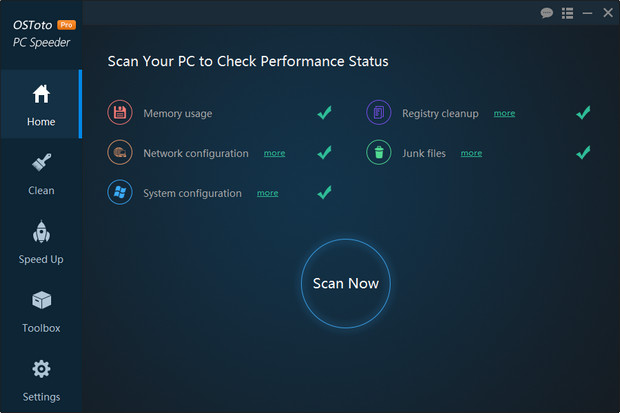620x413 pixels.
Task: Click 'more' link beside Network configuration
Action: tap(274, 153)
